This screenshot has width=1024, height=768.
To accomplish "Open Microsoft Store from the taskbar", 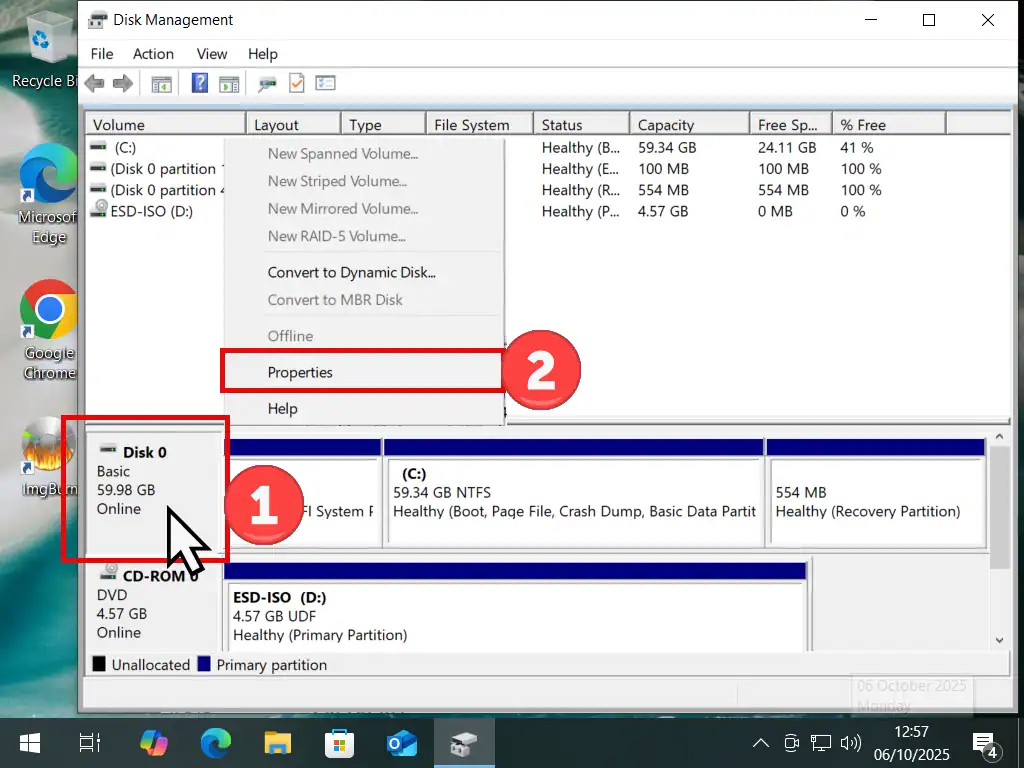I will pyautogui.click(x=338, y=743).
